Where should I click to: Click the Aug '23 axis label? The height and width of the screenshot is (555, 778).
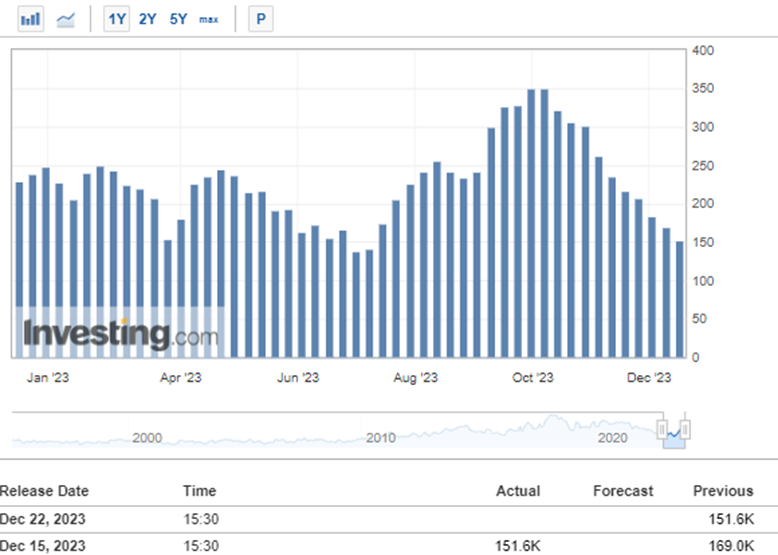click(x=415, y=378)
